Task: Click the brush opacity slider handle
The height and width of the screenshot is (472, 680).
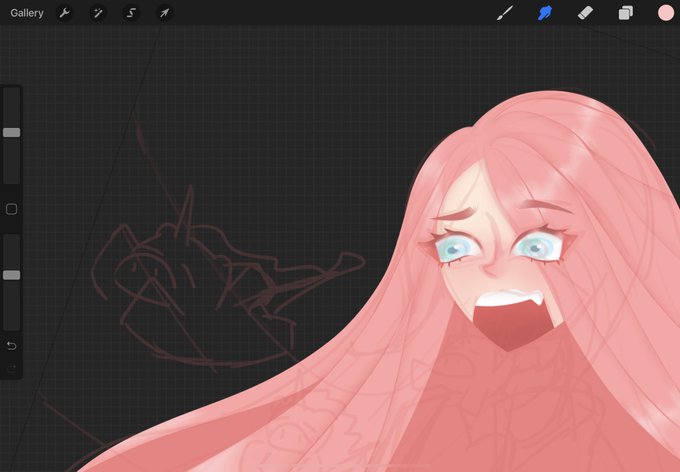Action: tap(12, 275)
